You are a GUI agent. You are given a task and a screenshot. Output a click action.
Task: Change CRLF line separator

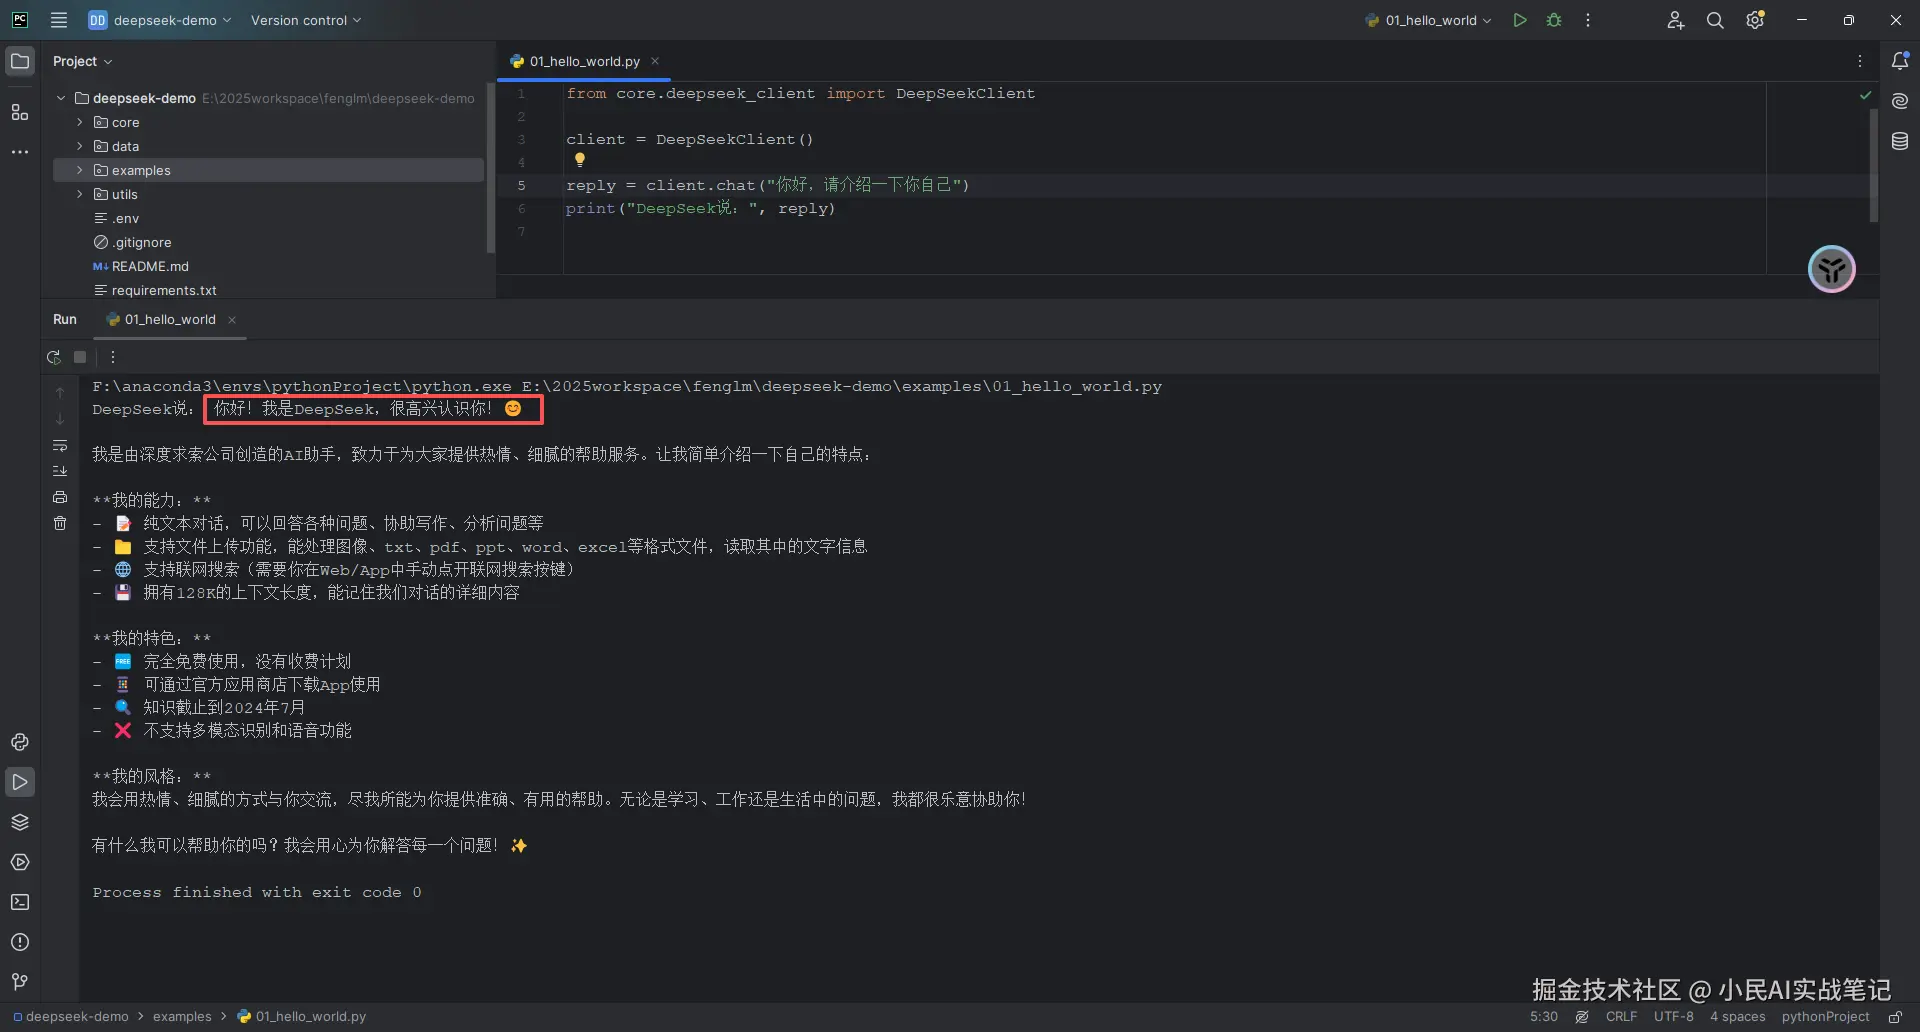tap(1621, 1017)
